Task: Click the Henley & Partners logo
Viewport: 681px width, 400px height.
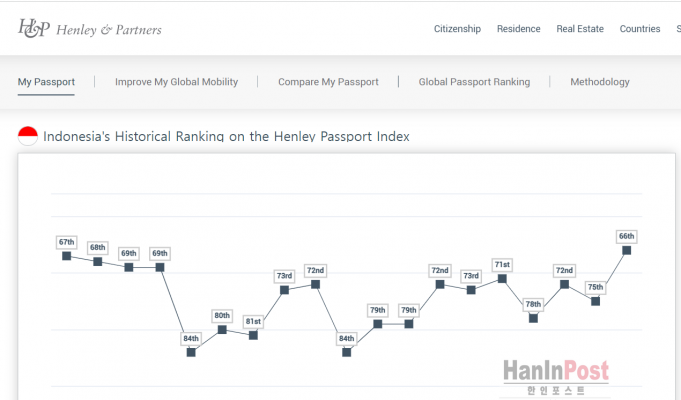Action: pos(89,29)
